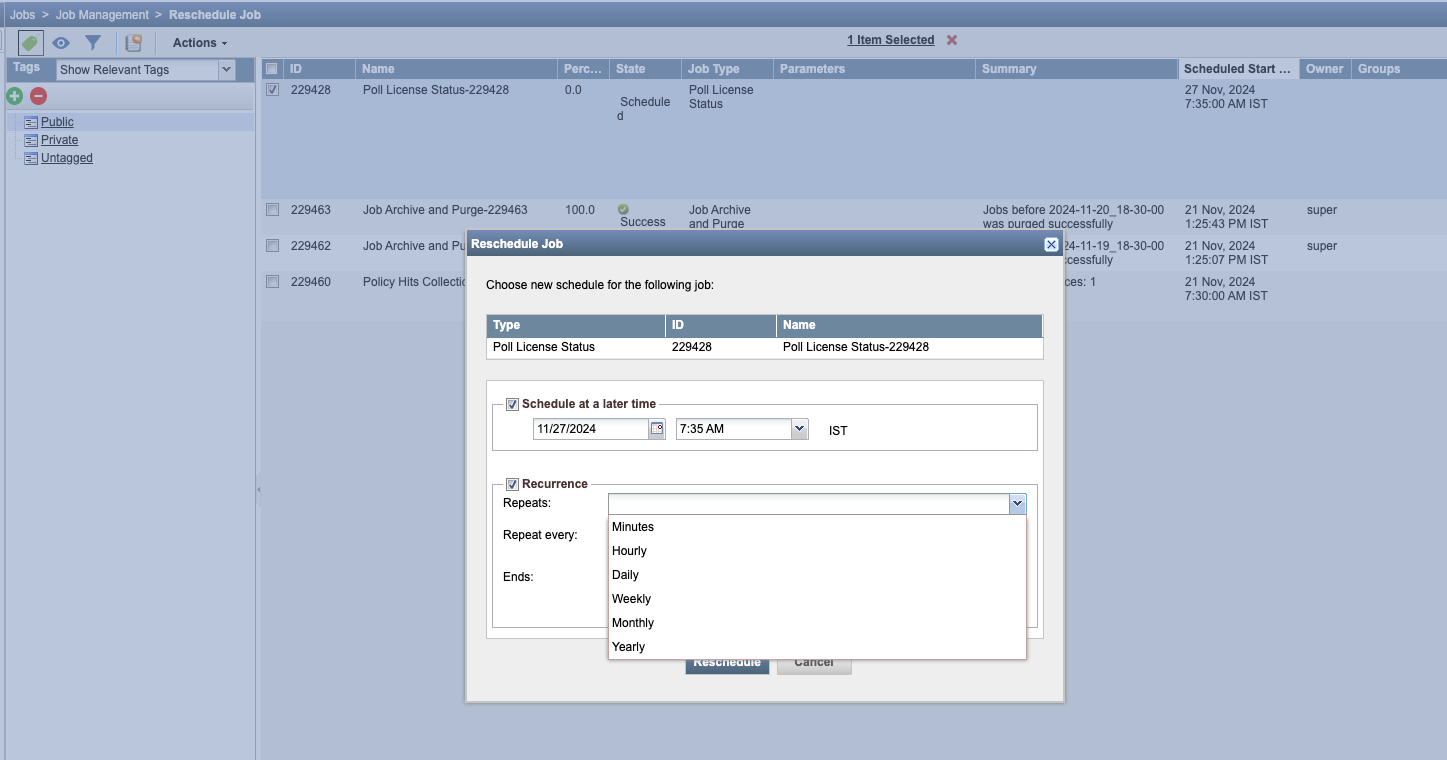Sort by Scheduled Start column header
The height and width of the screenshot is (760, 1447).
[x=1239, y=69]
